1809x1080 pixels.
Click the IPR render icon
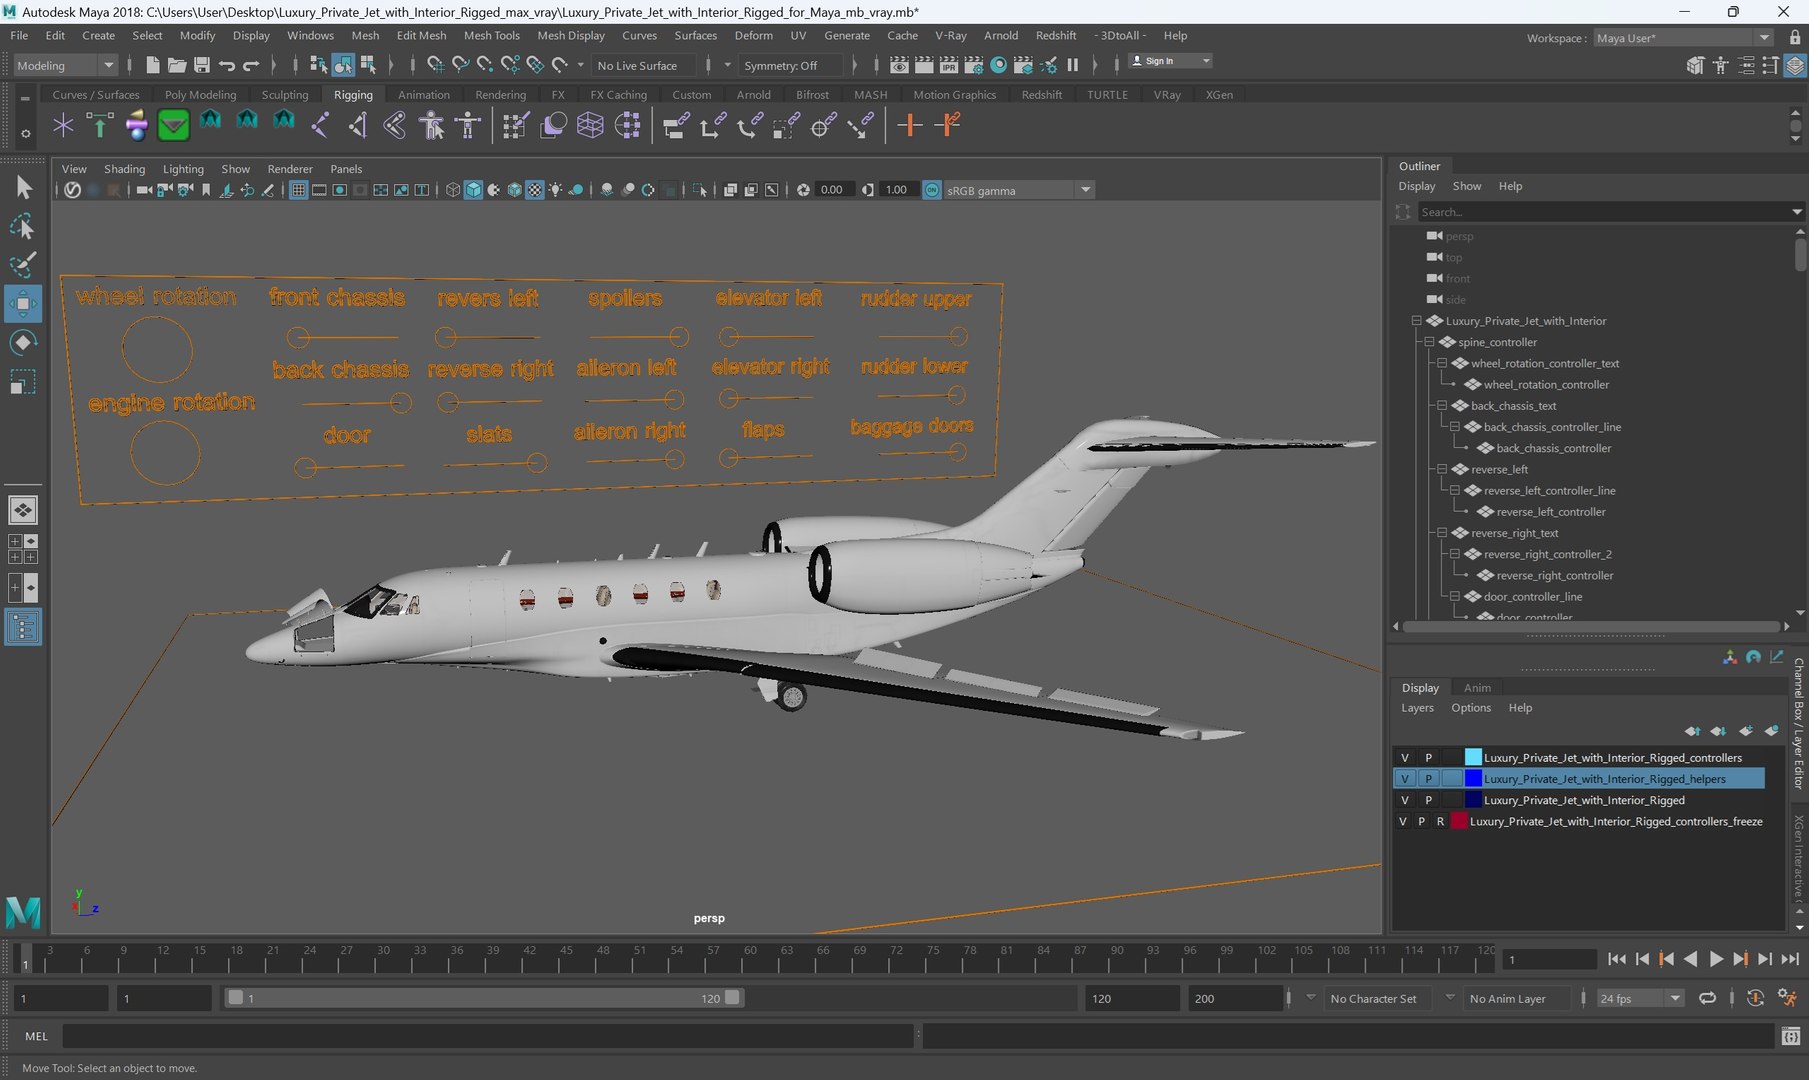point(949,65)
